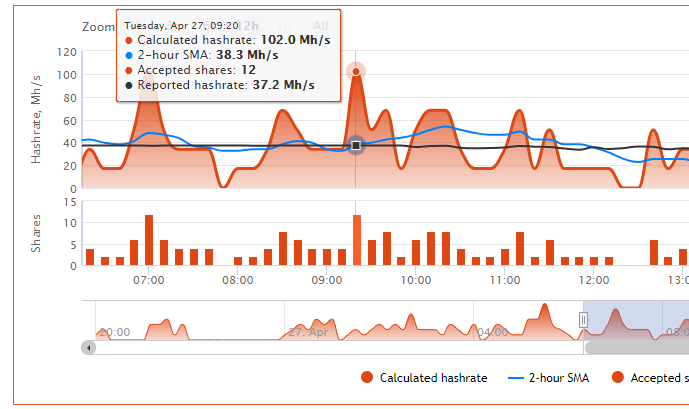Click the highlighted hashrate peak marker at 09:20

pyautogui.click(x=356, y=71)
